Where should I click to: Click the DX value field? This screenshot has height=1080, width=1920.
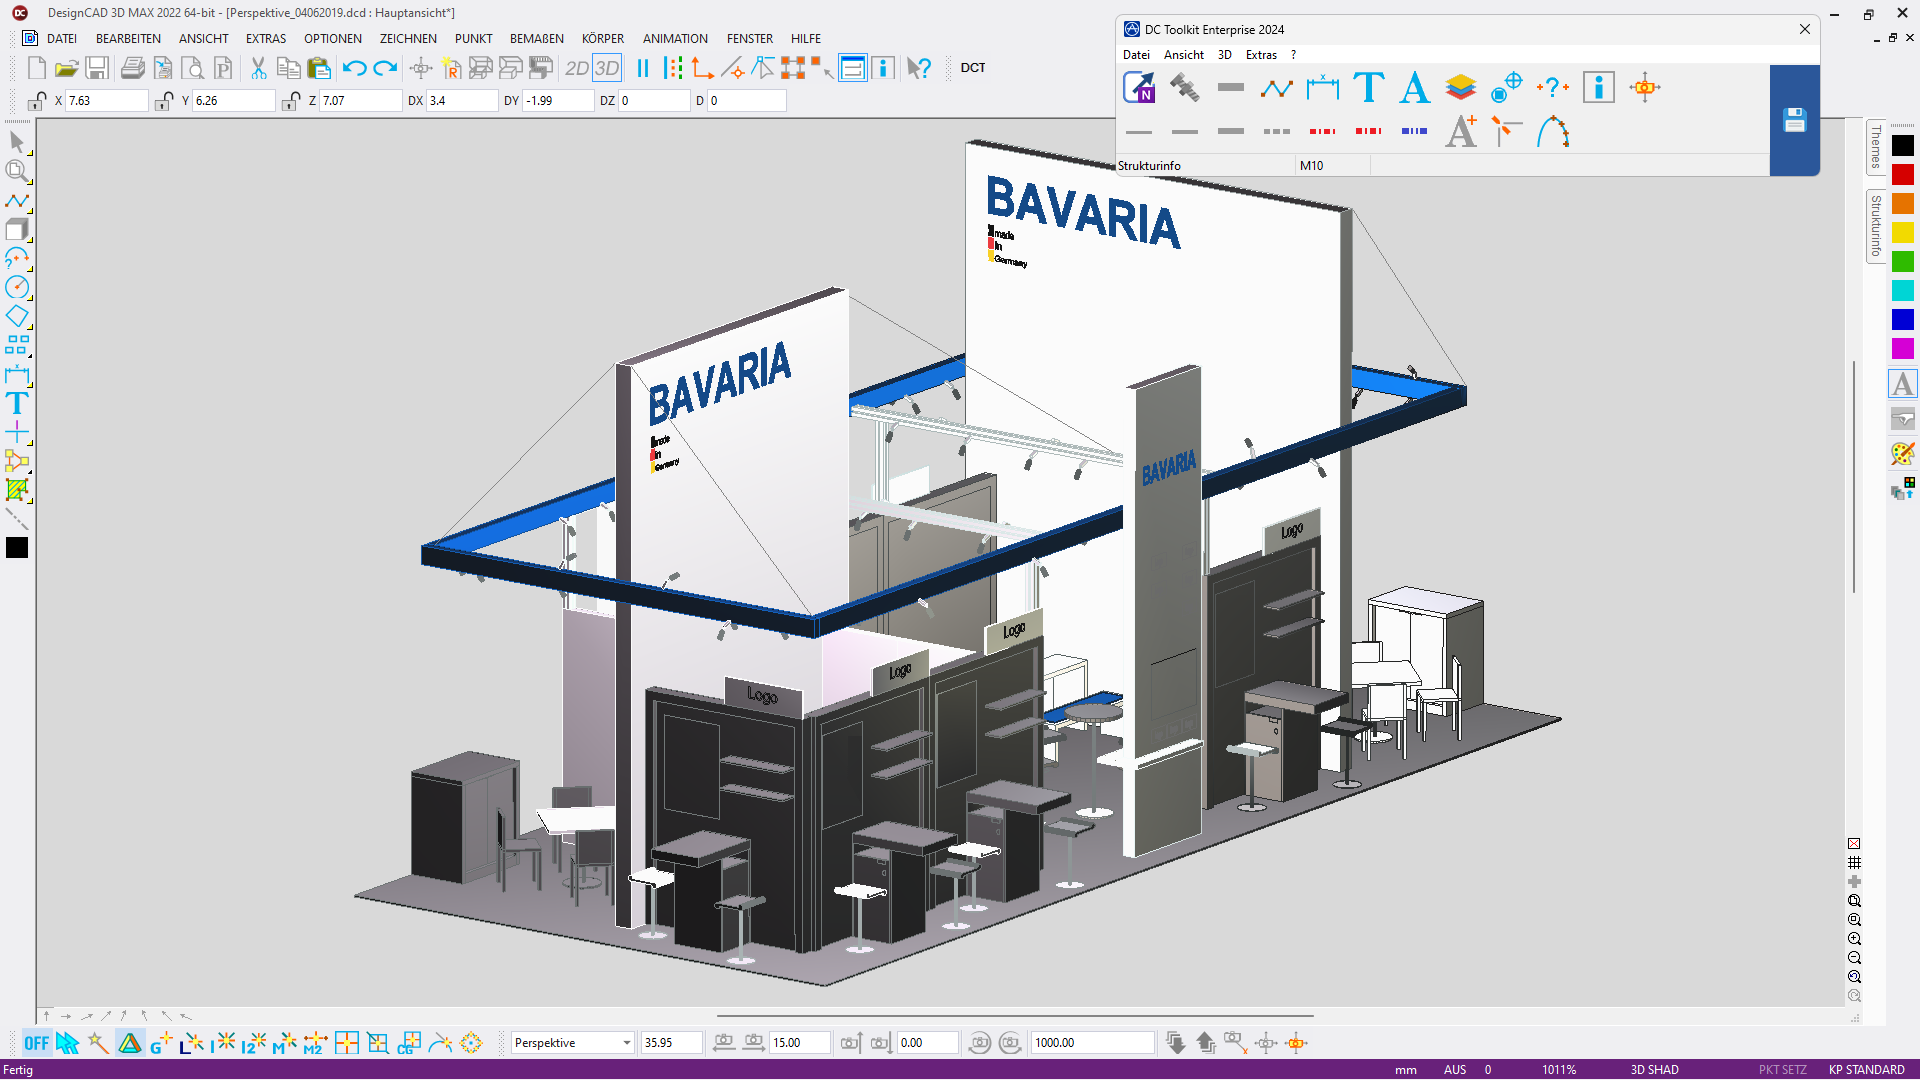tap(462, 101)
